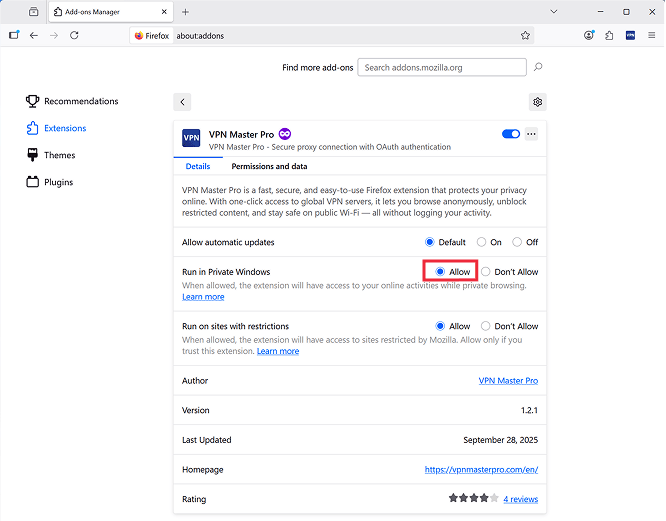Click the sidebar toggle icon
This screenshot has width=666, height=521.
point(14,35)
